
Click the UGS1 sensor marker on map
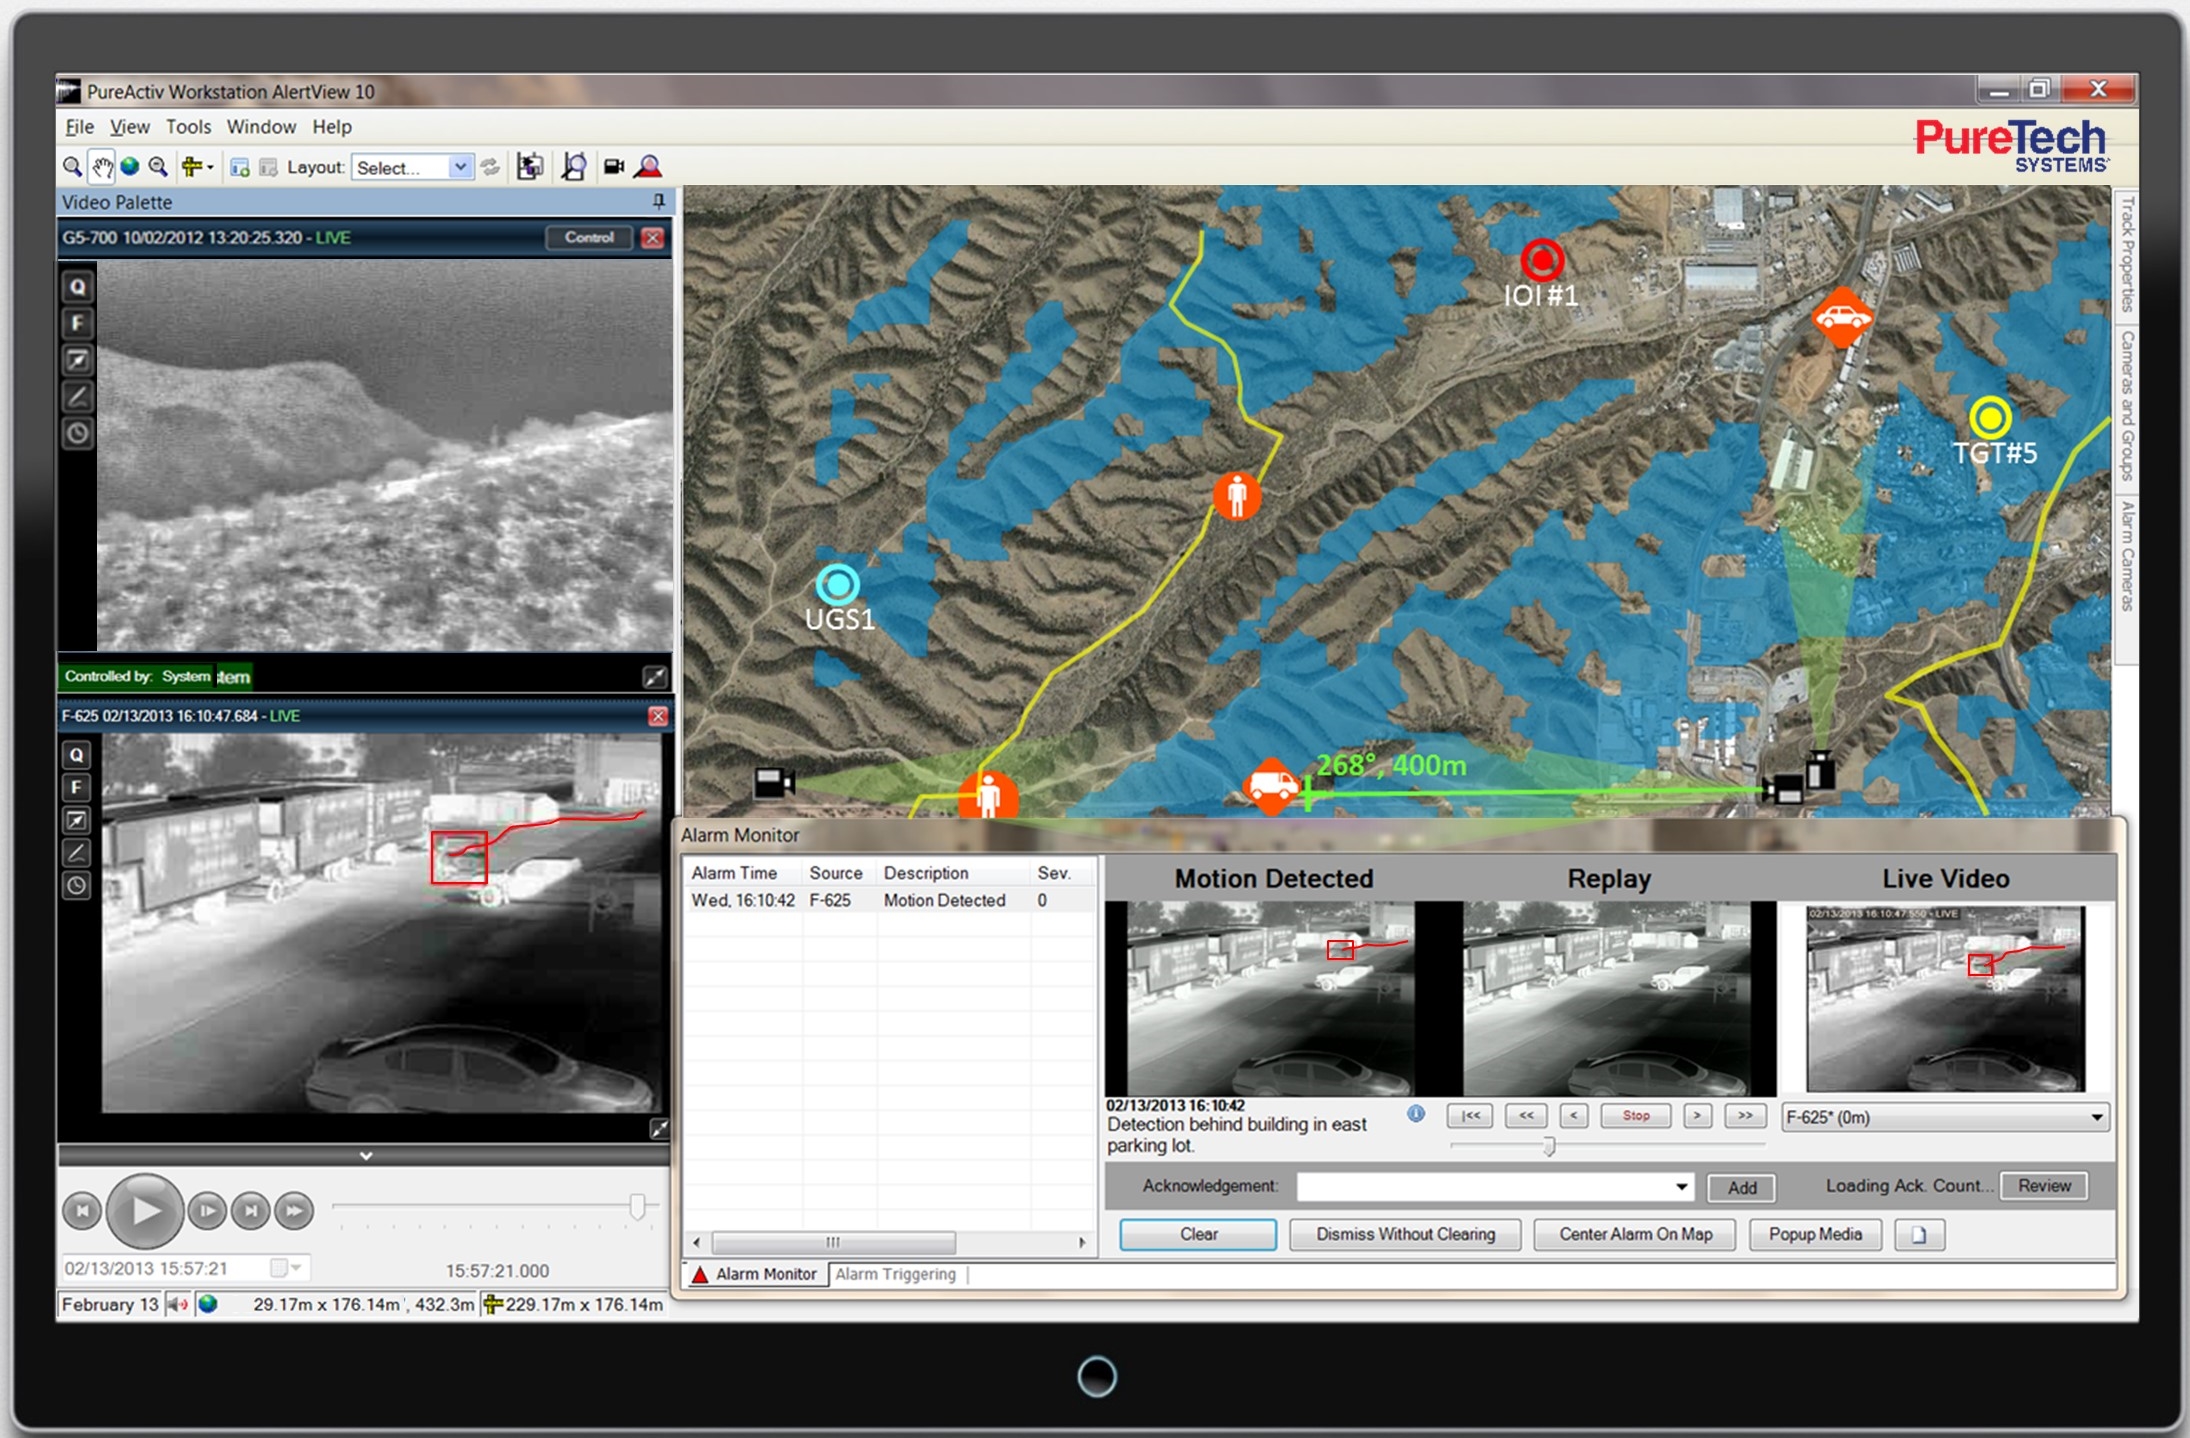click(838, 584)
